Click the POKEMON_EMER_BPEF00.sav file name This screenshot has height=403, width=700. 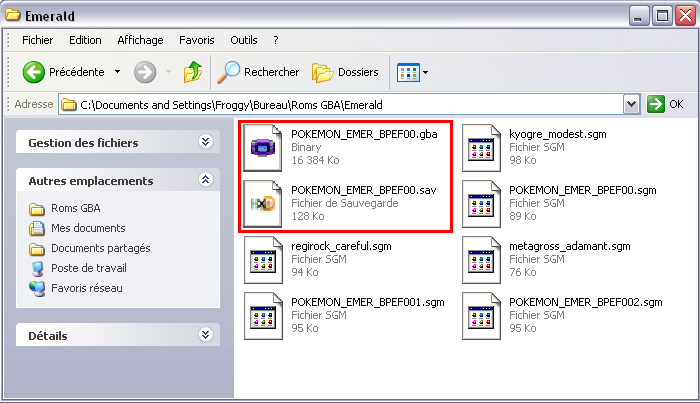[x=364, y=190]
